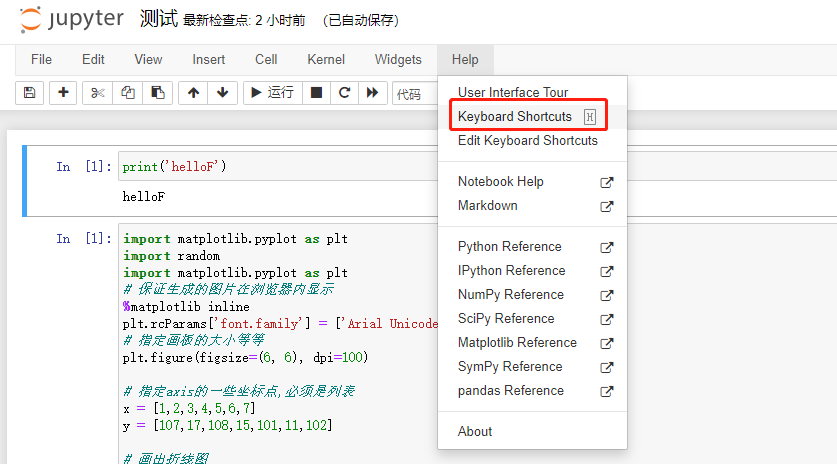
Task: Interrupt the kernel with the stop icon
Action: (317, 93)
